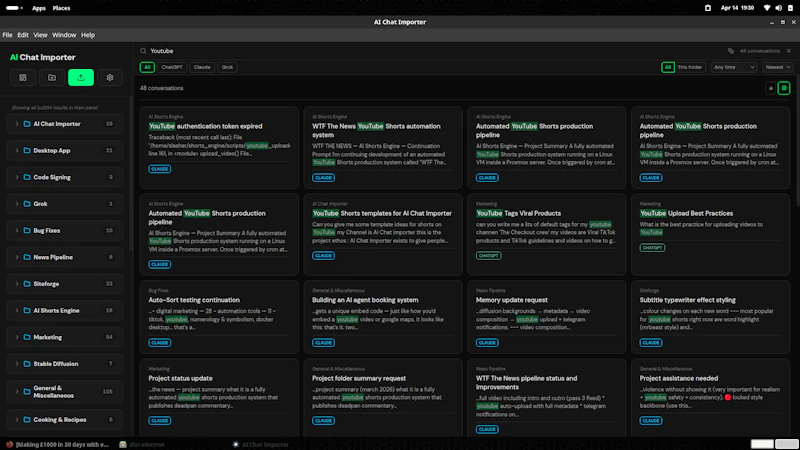Expand the AI Chat Importer folder chevron
Image resolution: width=800 pixels, height=450 pixels.
pyautogui.click(x=17, y=124)
